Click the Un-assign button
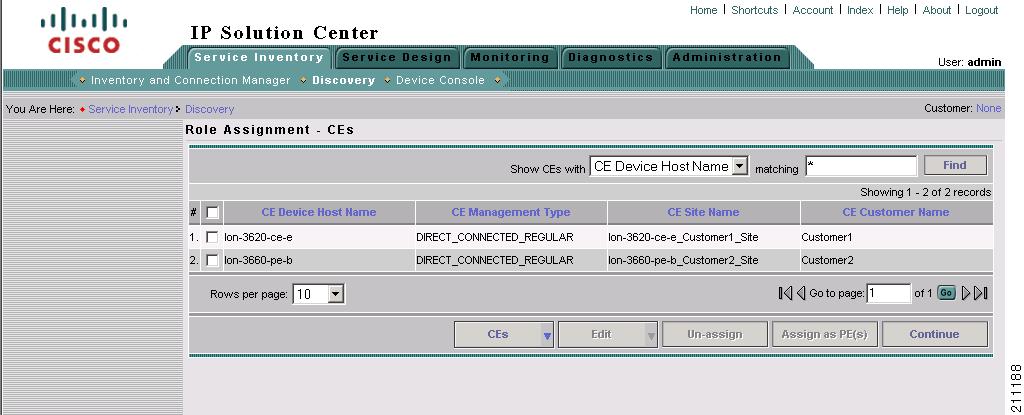This screenshot has height=415, width=1024. point(714,335)
